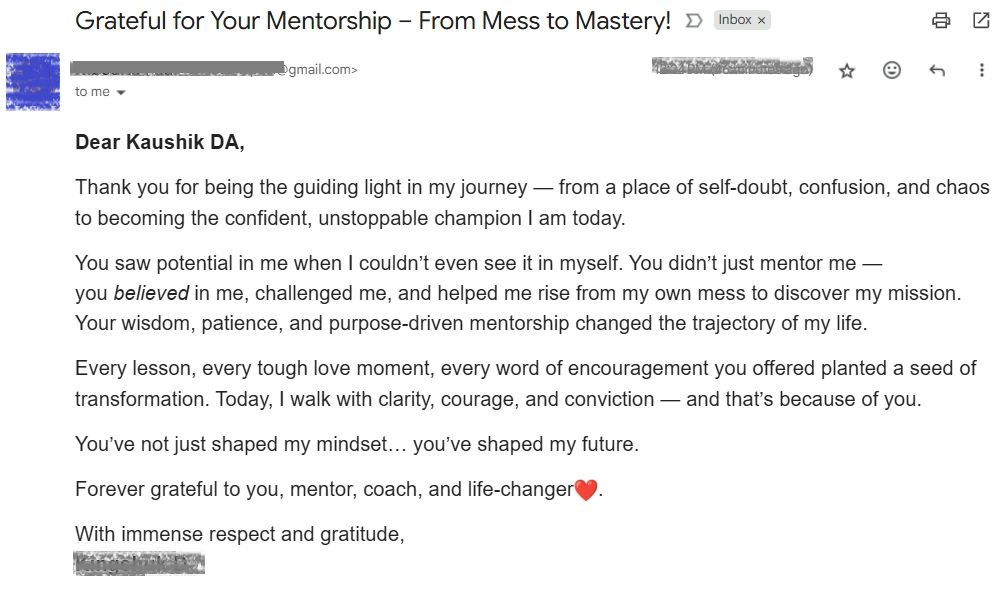Add an emoji reaction to the message
Image resolution: width=994 pixels, height=601 pixels.
click(x=892, y=70)
